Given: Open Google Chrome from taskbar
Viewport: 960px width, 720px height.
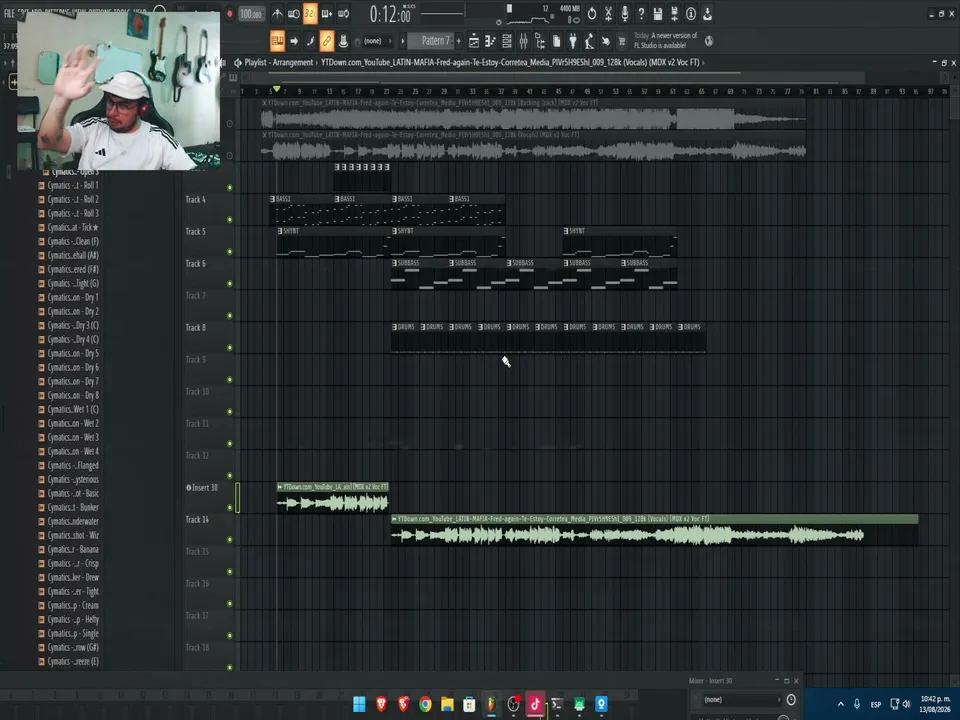Looking at the screenshot, I should click(x=425, y=704).
